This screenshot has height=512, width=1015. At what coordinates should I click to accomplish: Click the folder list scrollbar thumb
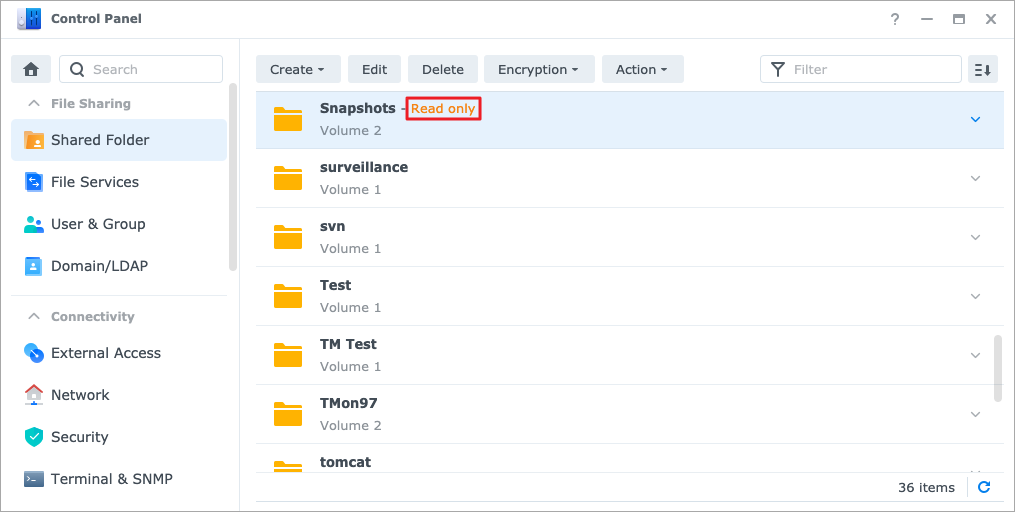coord(998,368)
